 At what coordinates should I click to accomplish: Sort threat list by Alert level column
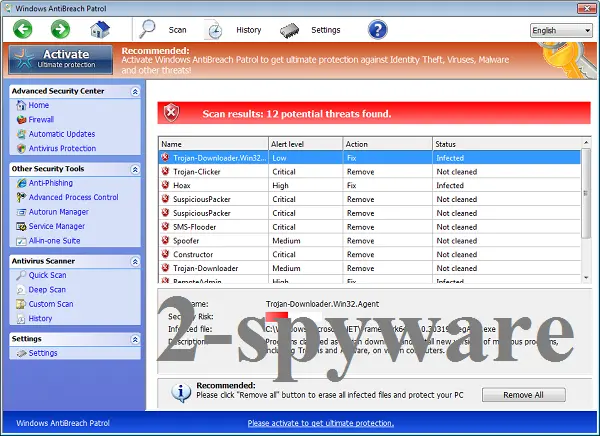click(305, 144)
